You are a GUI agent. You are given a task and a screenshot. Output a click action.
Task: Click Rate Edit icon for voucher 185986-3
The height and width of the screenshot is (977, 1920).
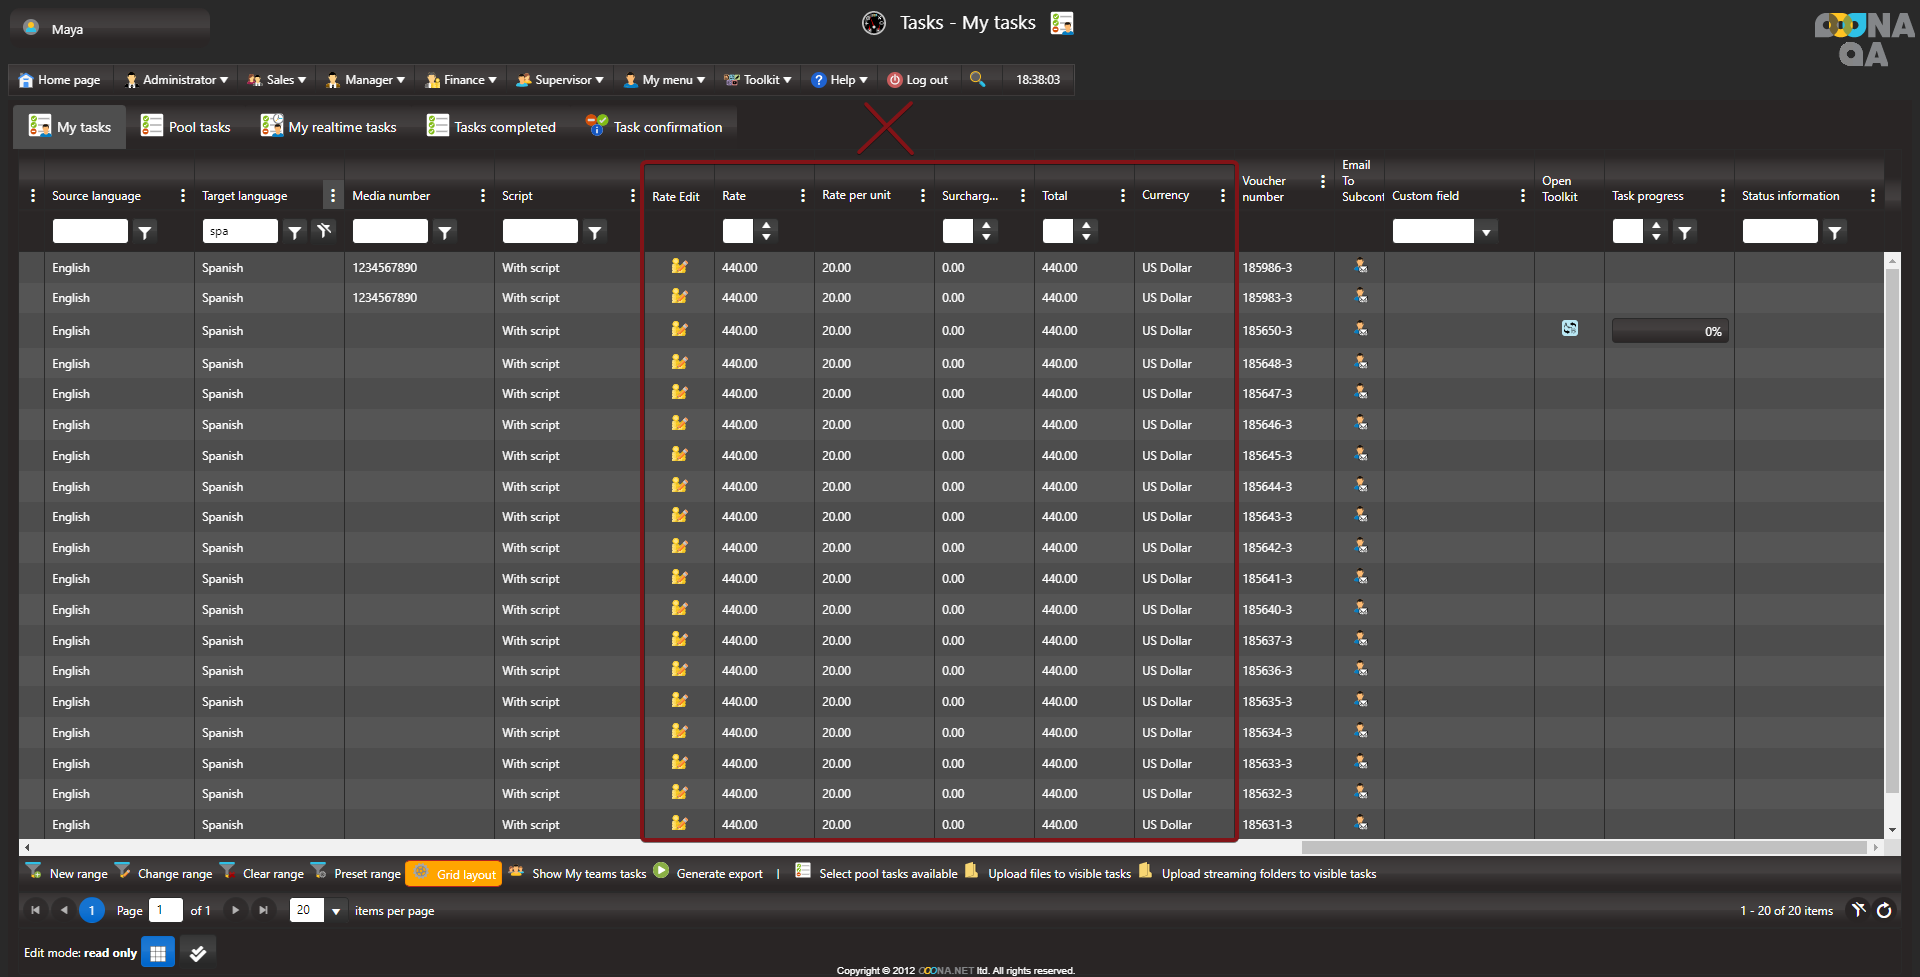click(679, 267)
